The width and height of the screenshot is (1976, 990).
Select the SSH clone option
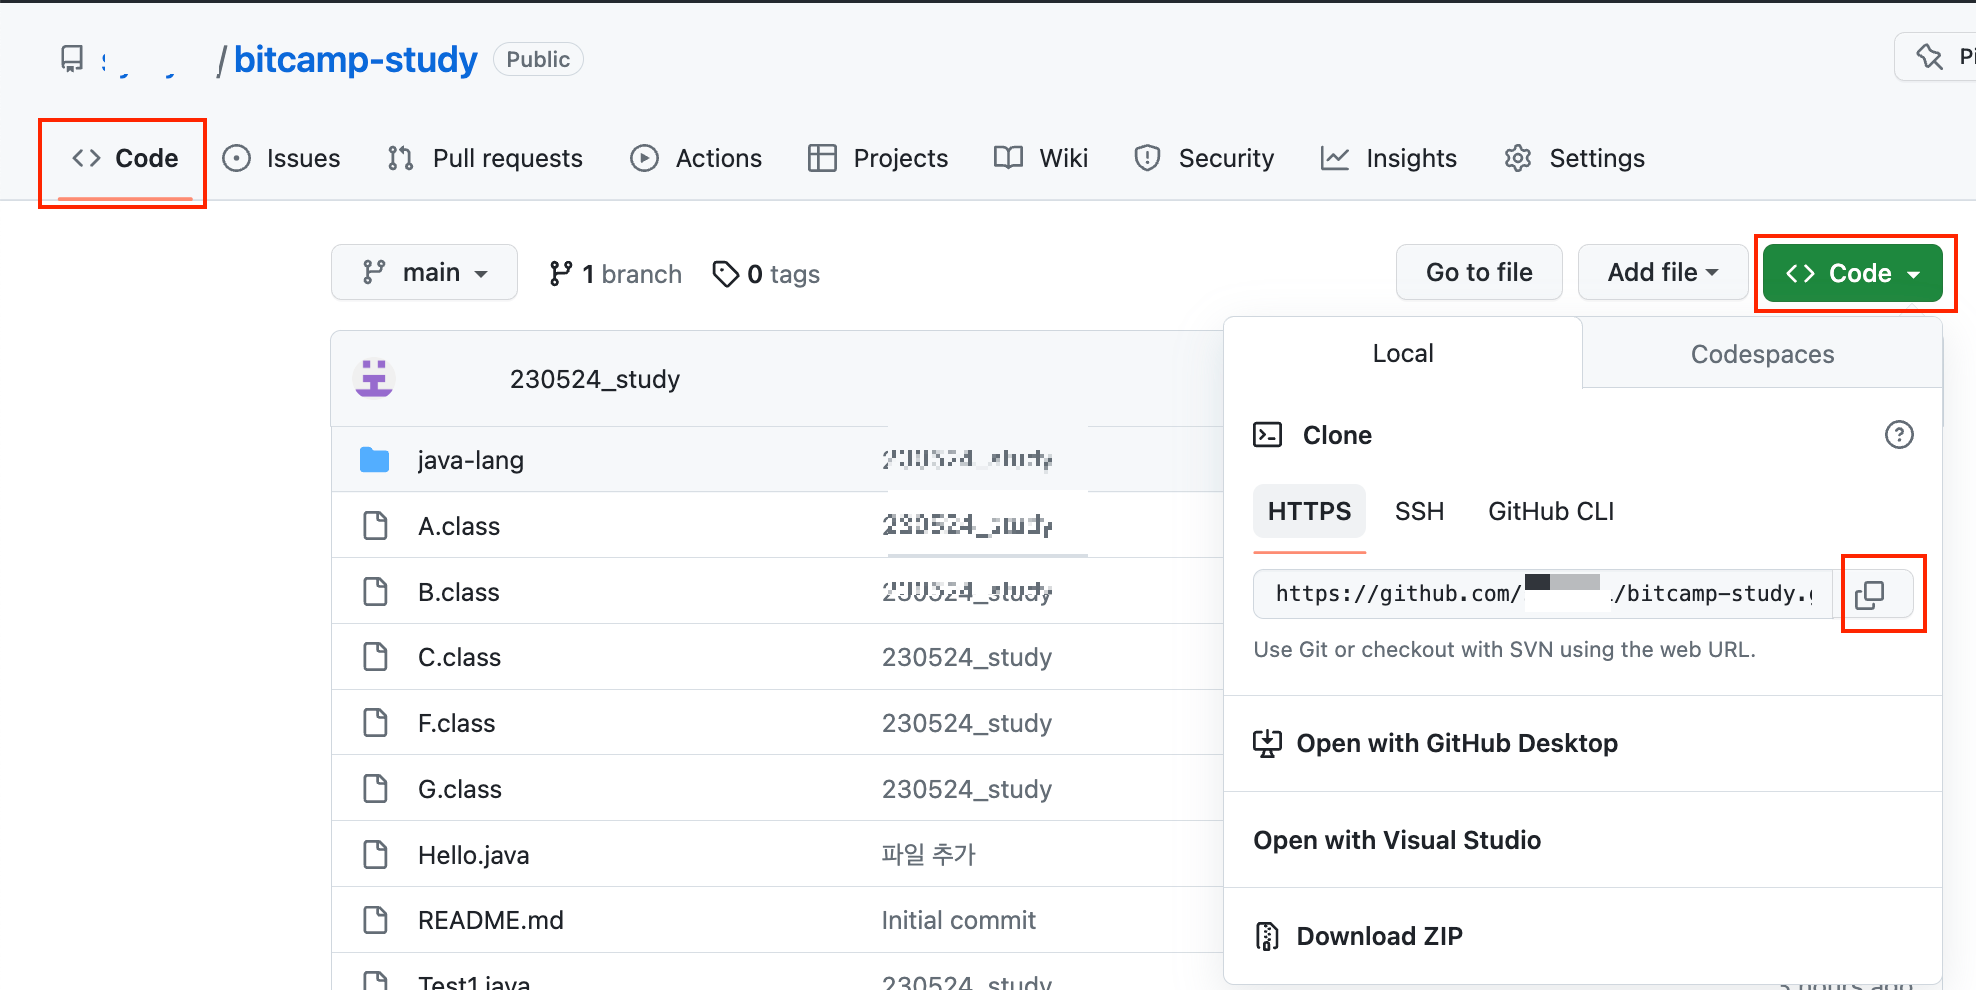coord(1419,511)
